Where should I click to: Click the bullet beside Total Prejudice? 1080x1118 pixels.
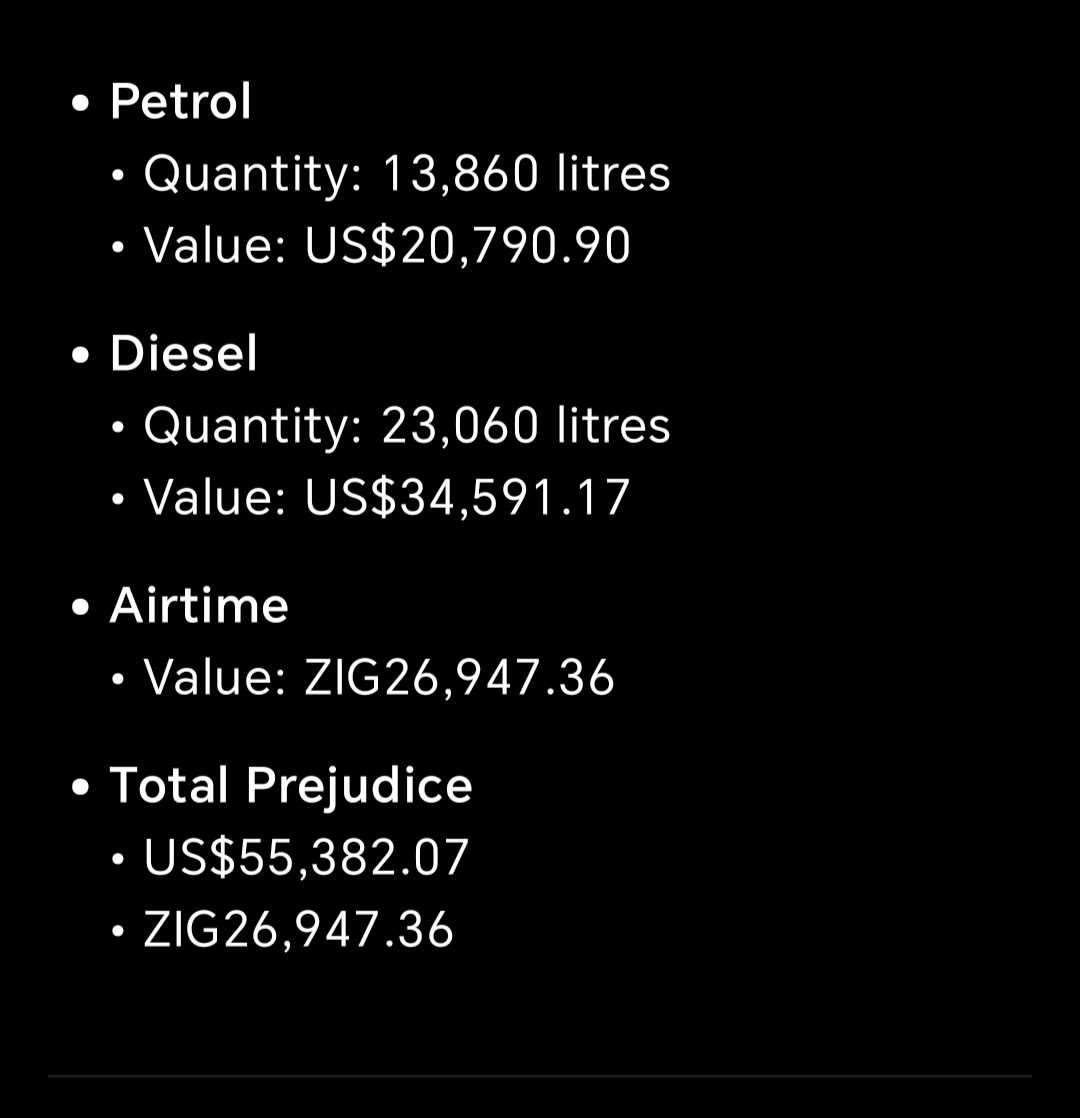pos(81,788)
